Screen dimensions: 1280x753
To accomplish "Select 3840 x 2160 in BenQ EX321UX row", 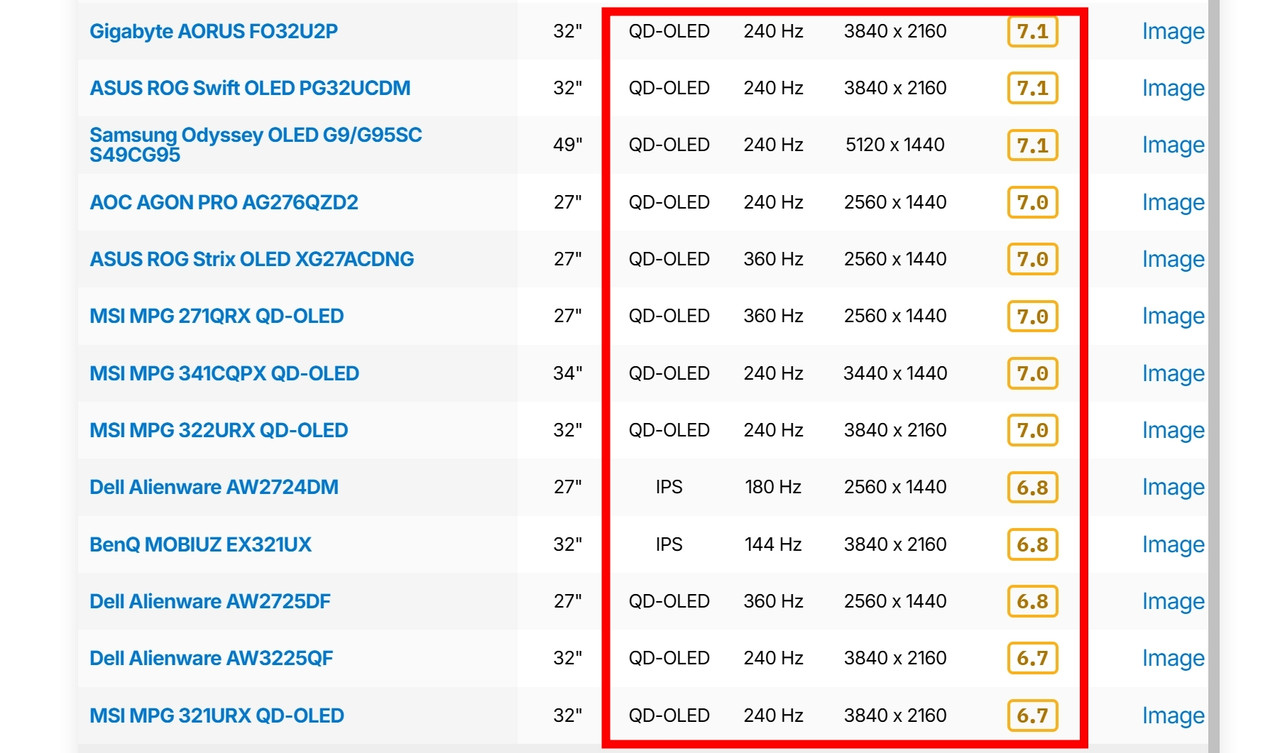I will coord(895,544).
